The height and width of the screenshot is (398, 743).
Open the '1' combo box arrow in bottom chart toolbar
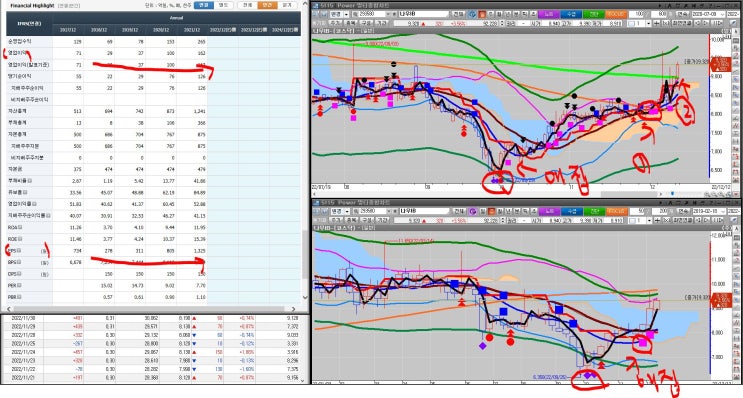pos(649,220)
